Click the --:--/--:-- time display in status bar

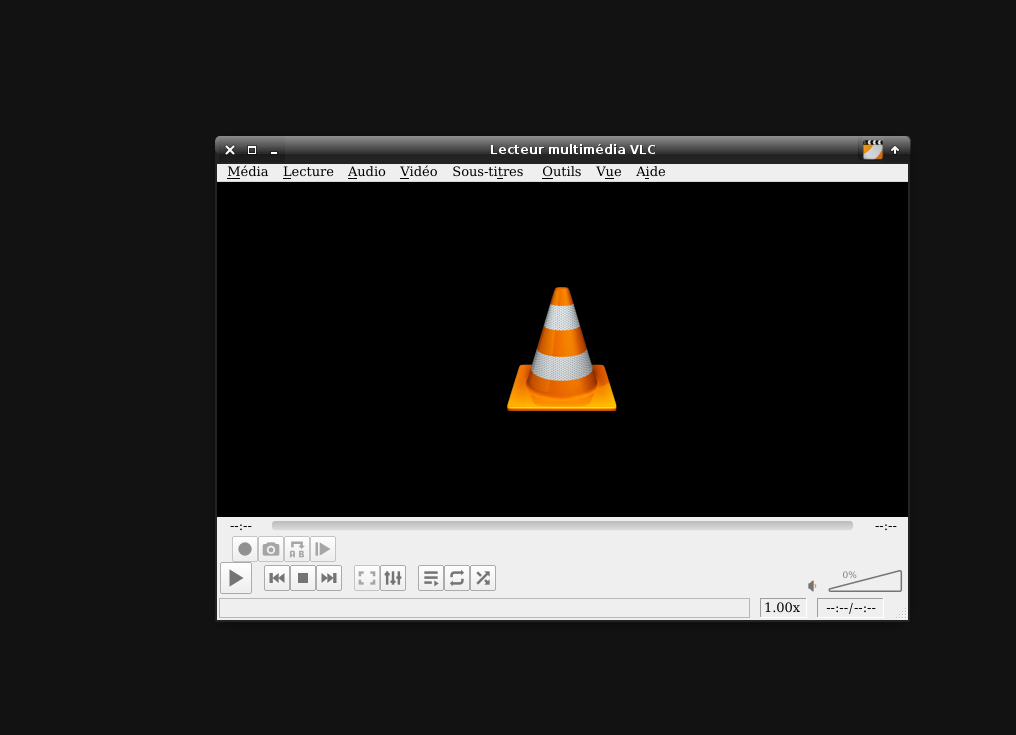(x=851, y=608)
